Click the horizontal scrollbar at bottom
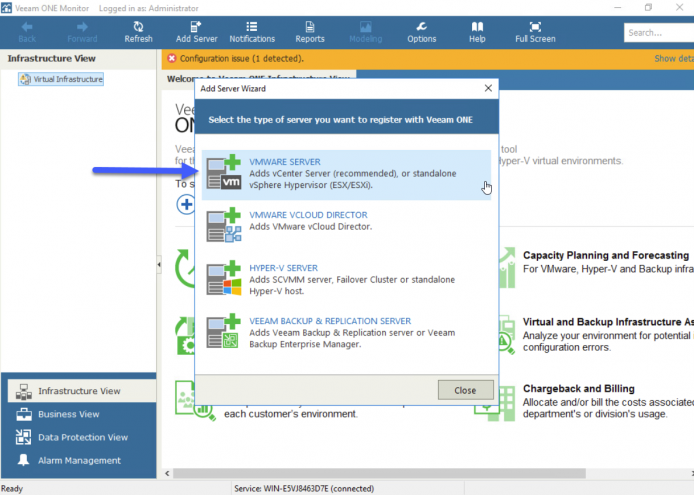 [x=379, y=473]
